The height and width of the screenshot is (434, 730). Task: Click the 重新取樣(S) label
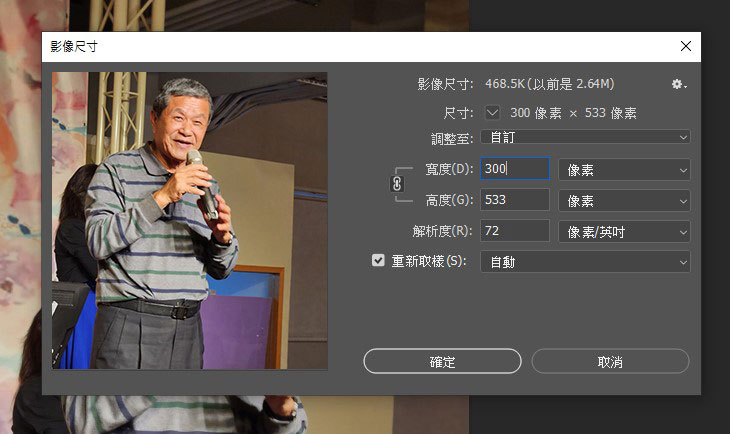coord(429,261)
